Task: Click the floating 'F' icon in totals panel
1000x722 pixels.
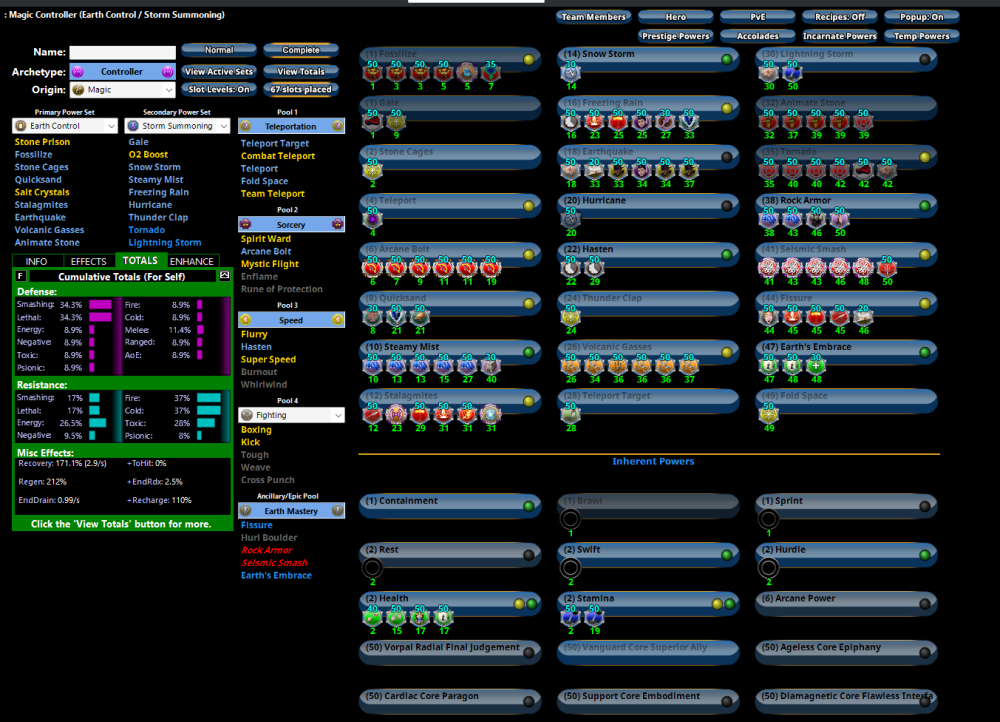Action: (21, 275)
